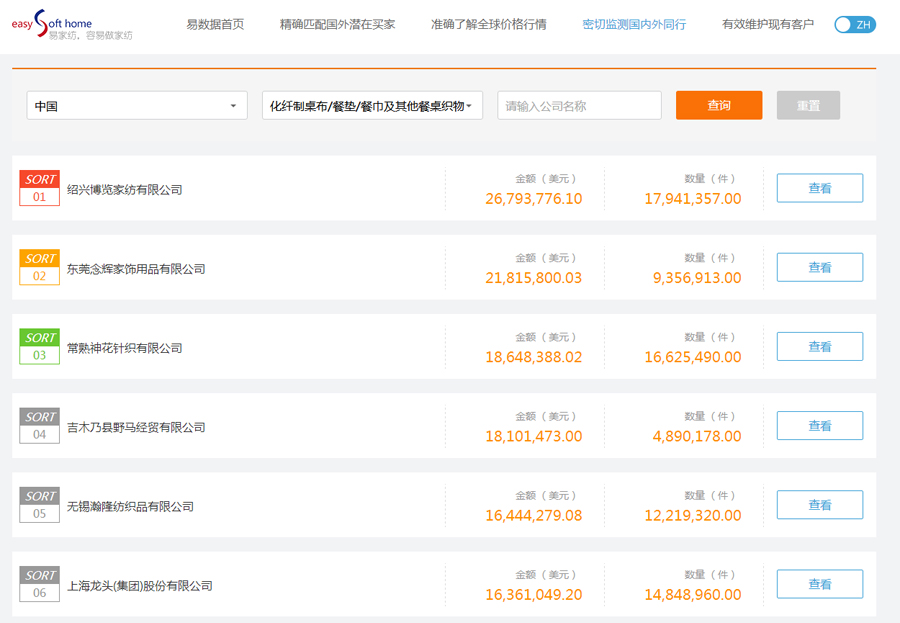Click the SORT 05 rank badge
900x623 pixels.
point(40,505)
